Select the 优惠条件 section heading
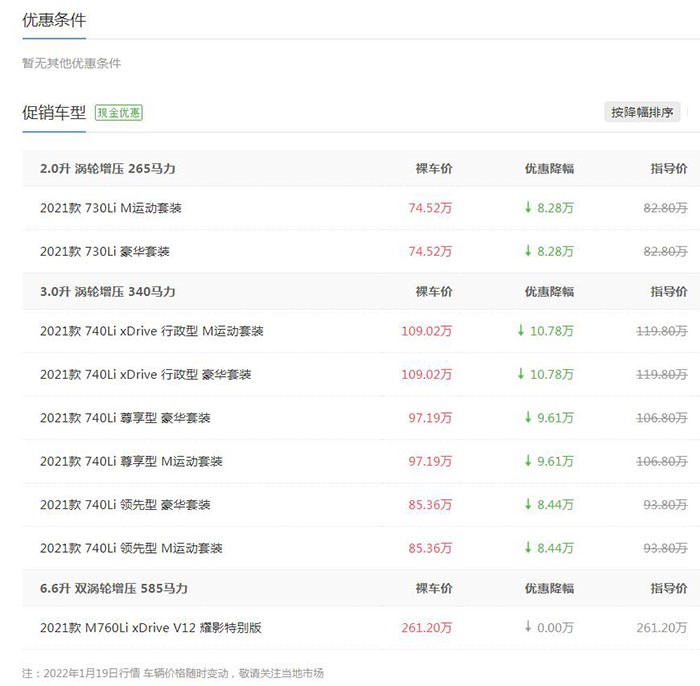The height and width of the screenshot is (686, 700). [x=54, y=20]
